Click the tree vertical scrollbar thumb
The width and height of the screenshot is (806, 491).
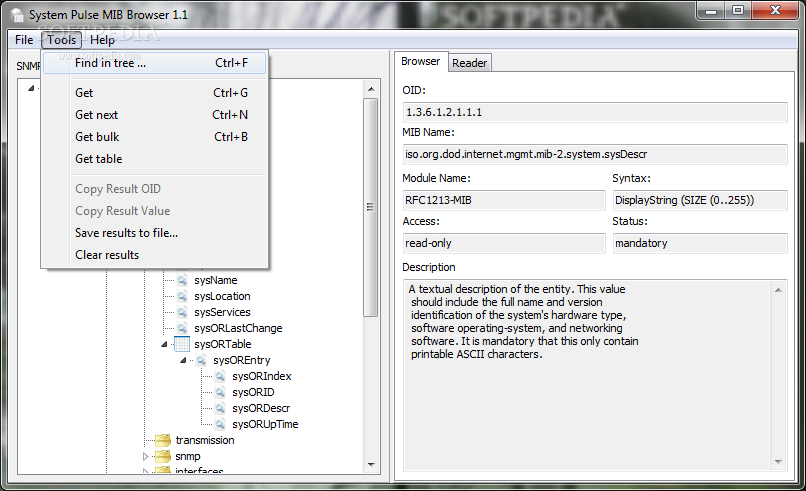[x=371, y=207]
